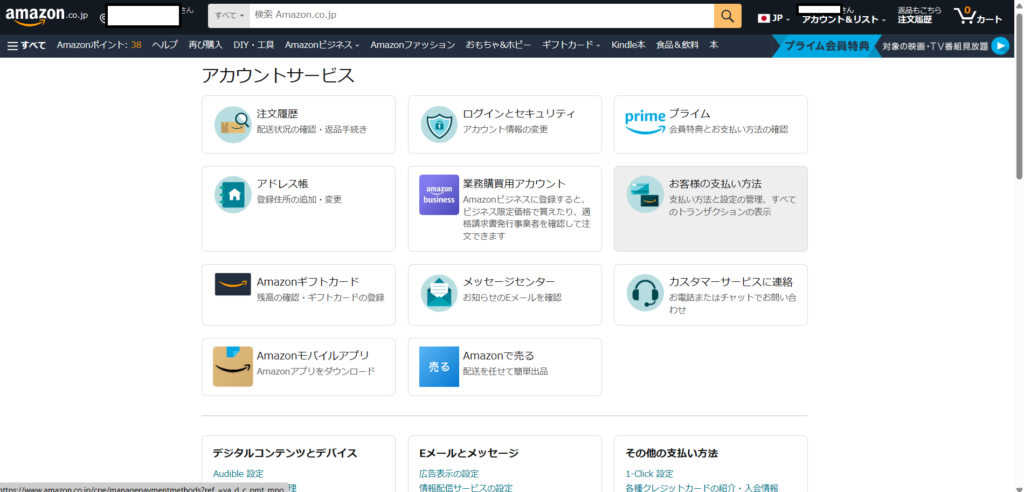
Task: Click the 1-Click 設定 link
Action: click(649, 474)
